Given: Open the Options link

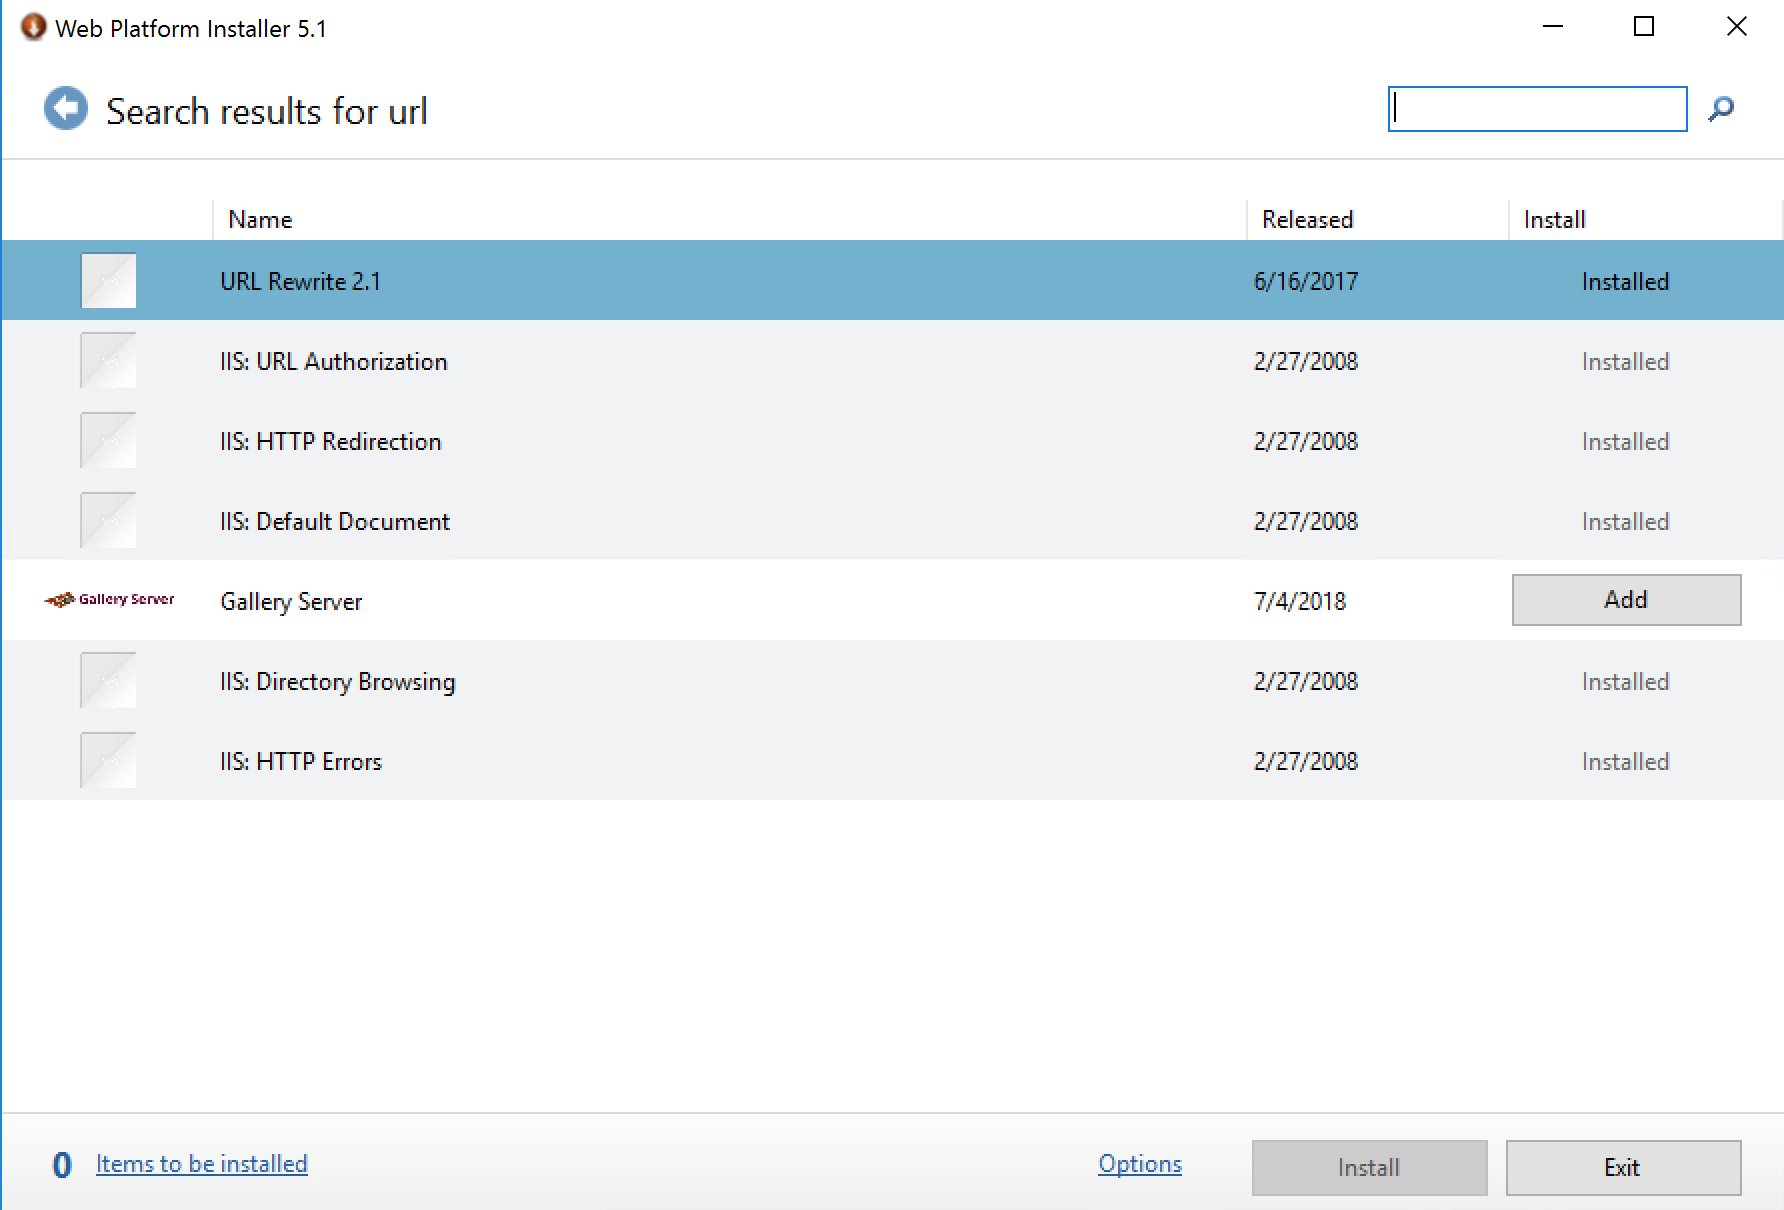Looking at the screenshot, I should point(1139,1163).
